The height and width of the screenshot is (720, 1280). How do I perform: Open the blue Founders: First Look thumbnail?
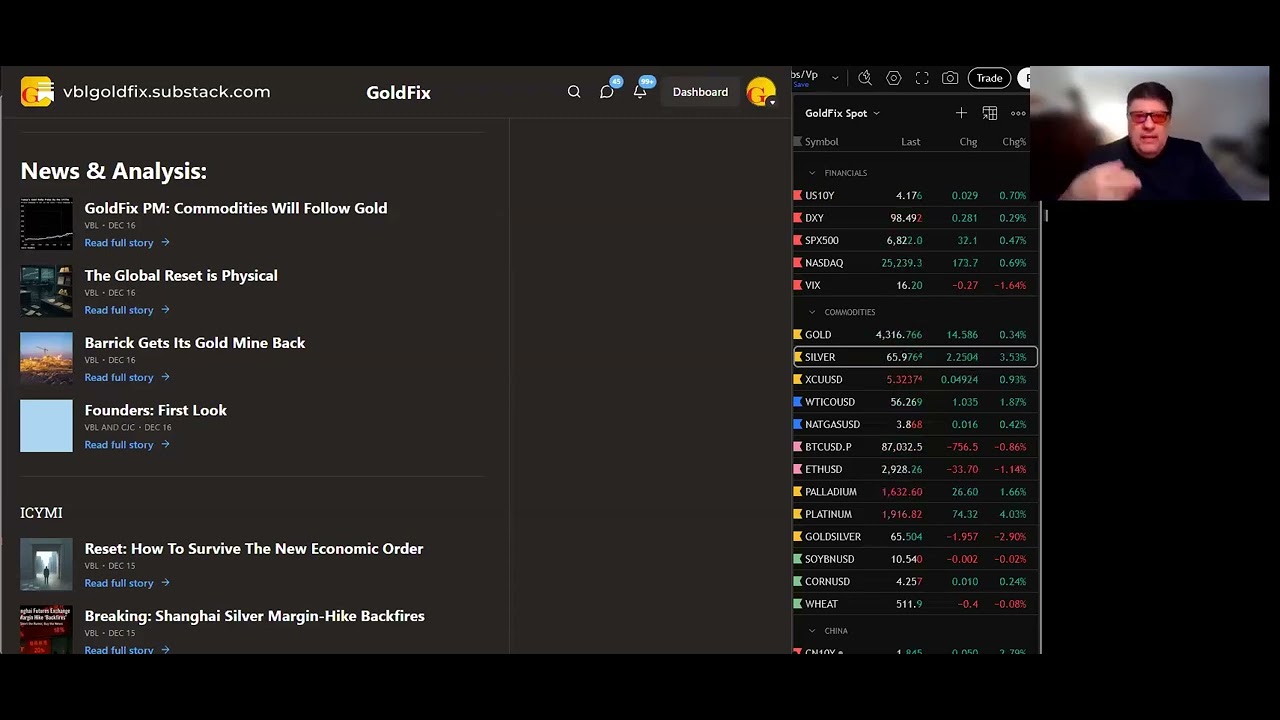pyautogui.click(x=46, y=426)
